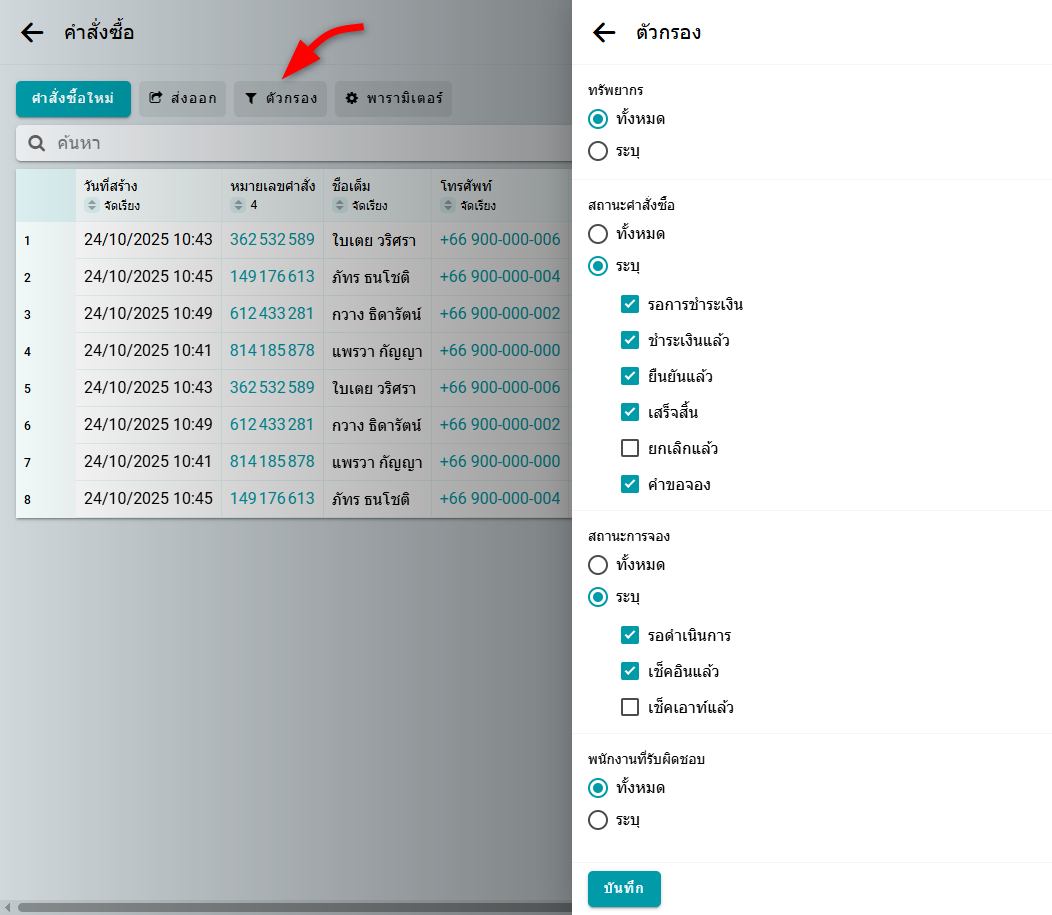Click the บันทึก save button

click(x=624, y=888)
